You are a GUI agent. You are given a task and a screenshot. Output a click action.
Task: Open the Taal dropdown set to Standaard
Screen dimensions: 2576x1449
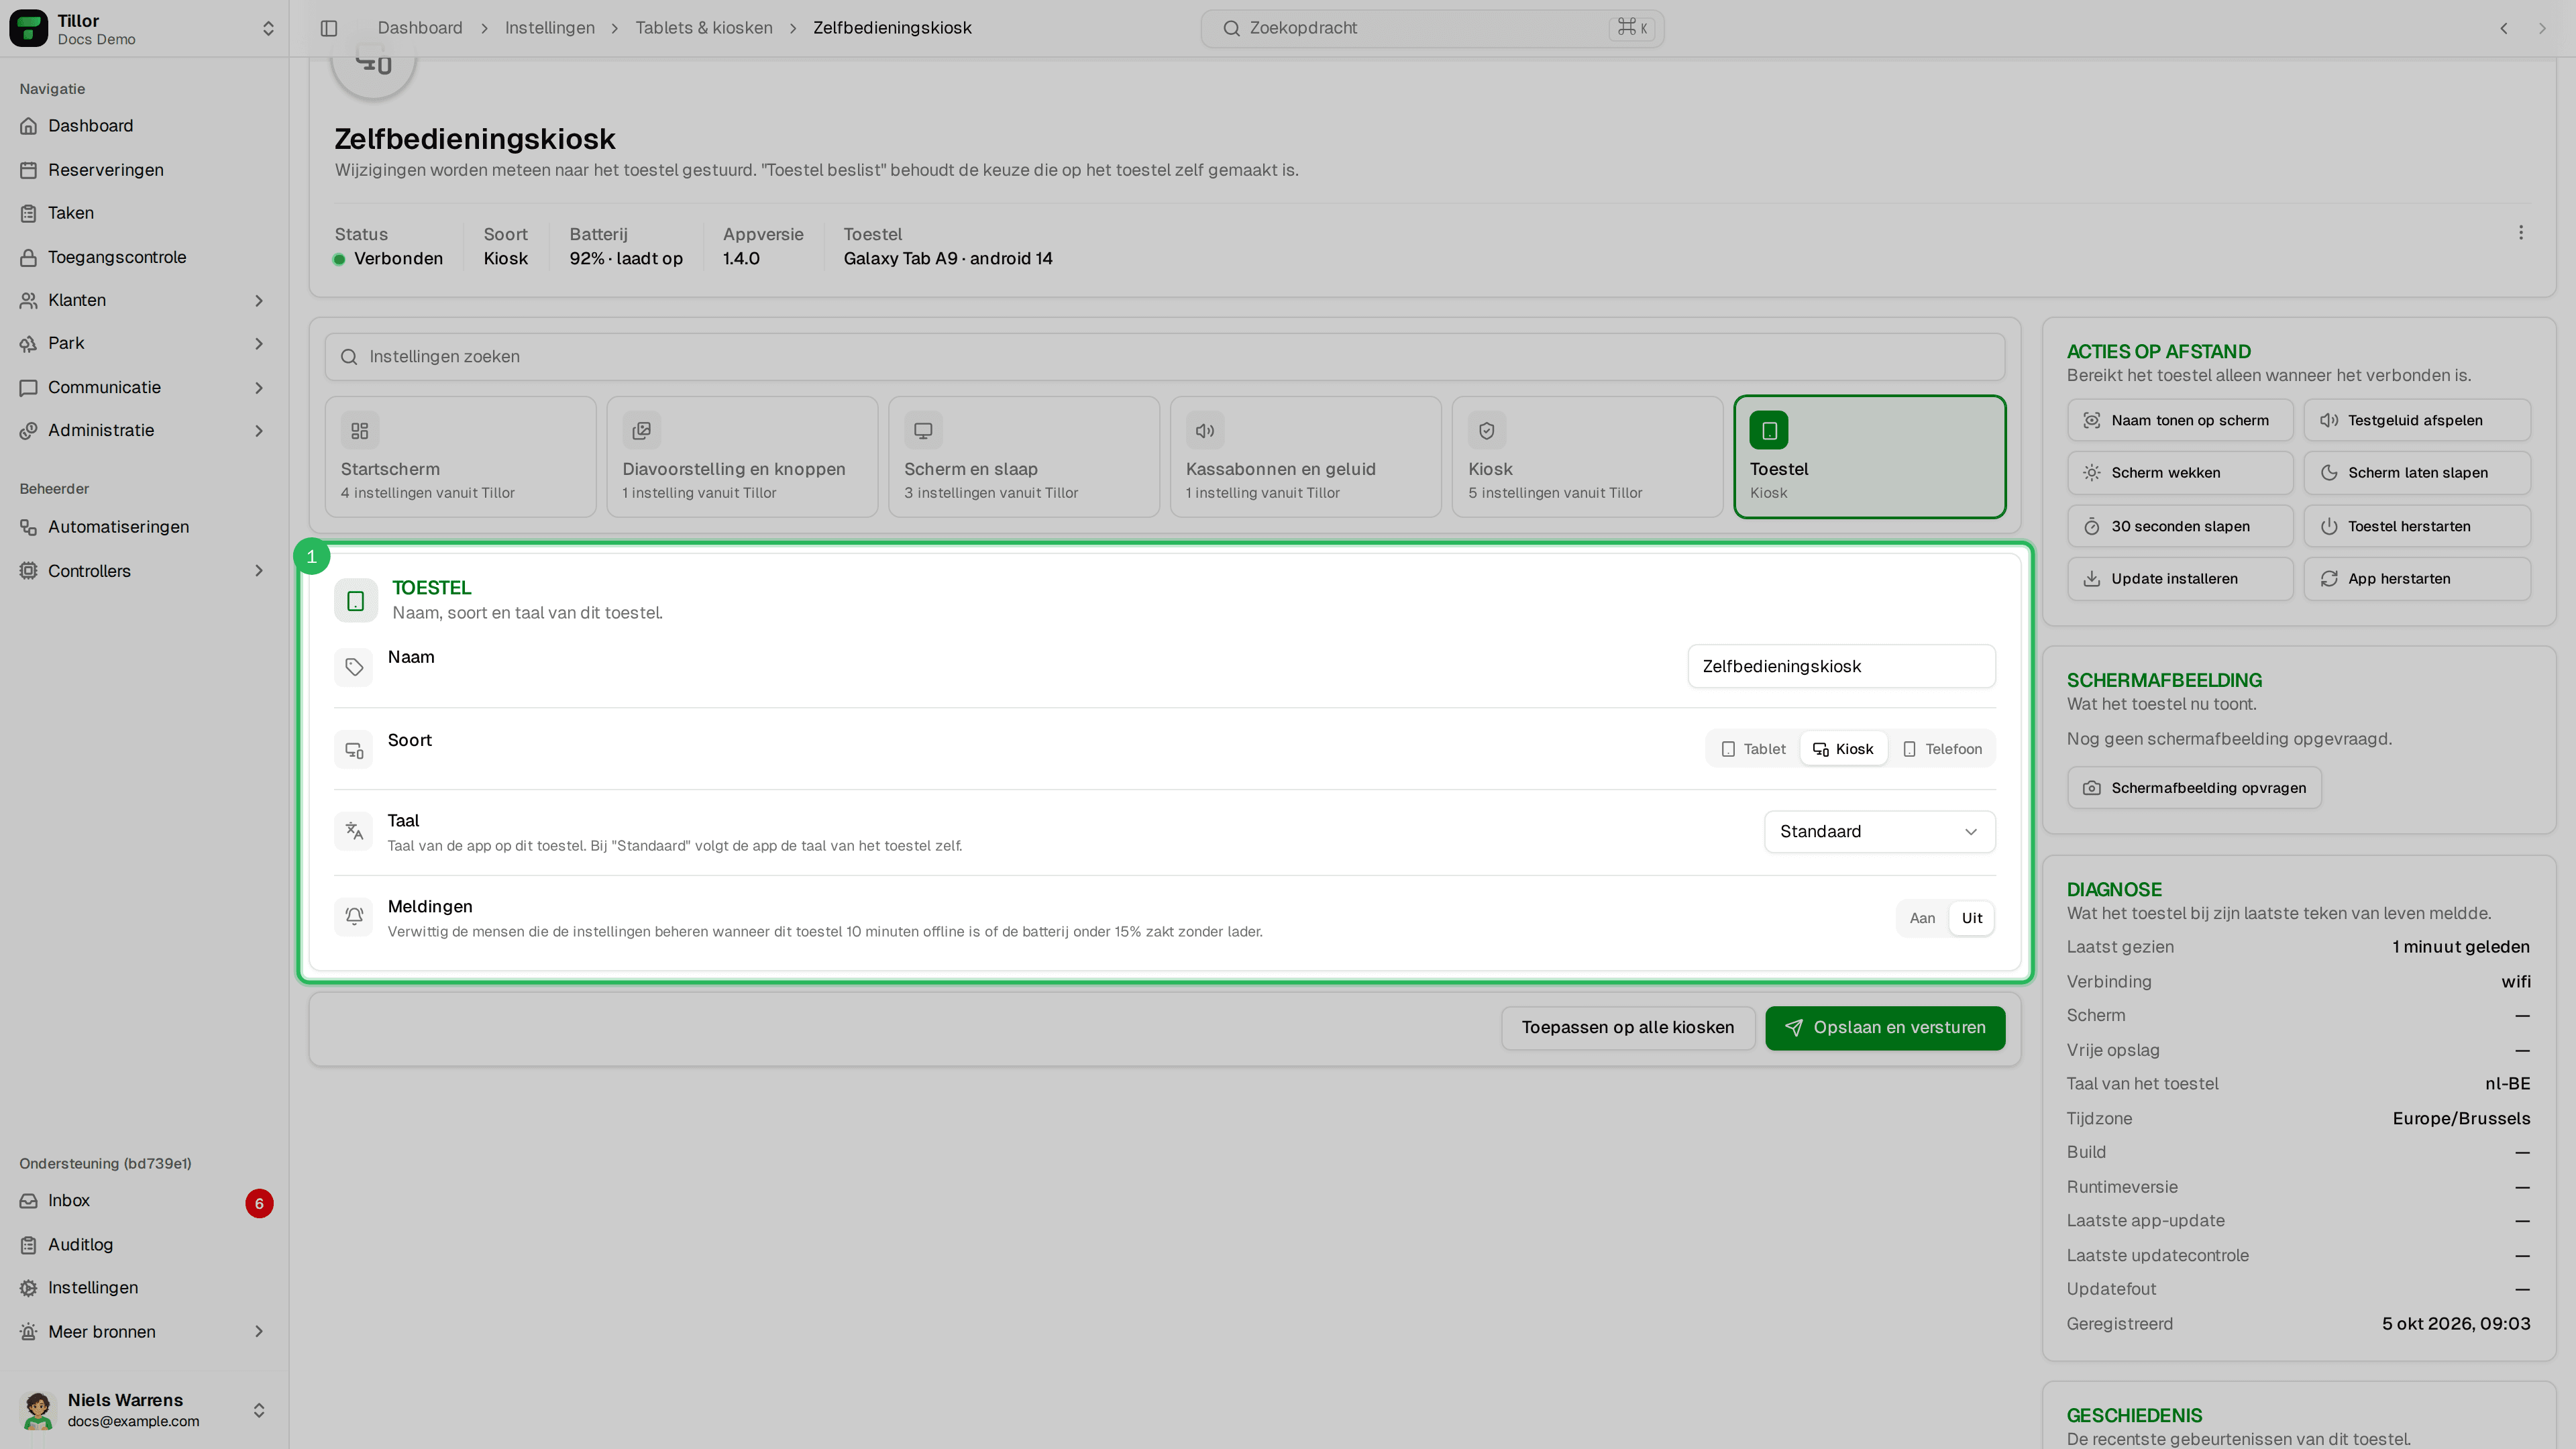coord(1879,832)
